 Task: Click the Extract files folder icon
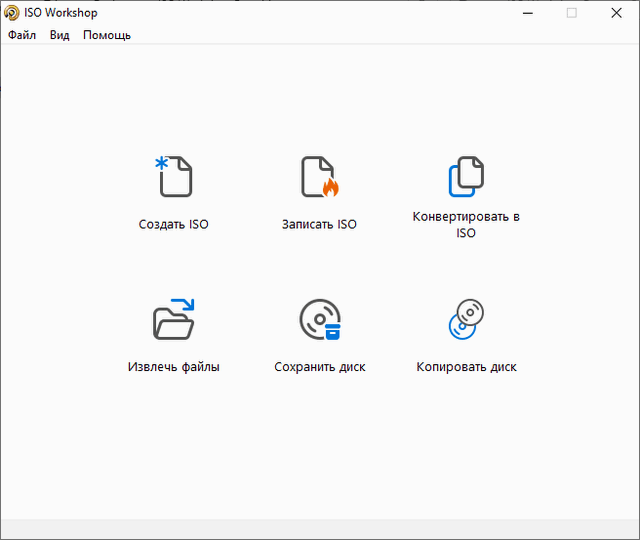(174, 320)
